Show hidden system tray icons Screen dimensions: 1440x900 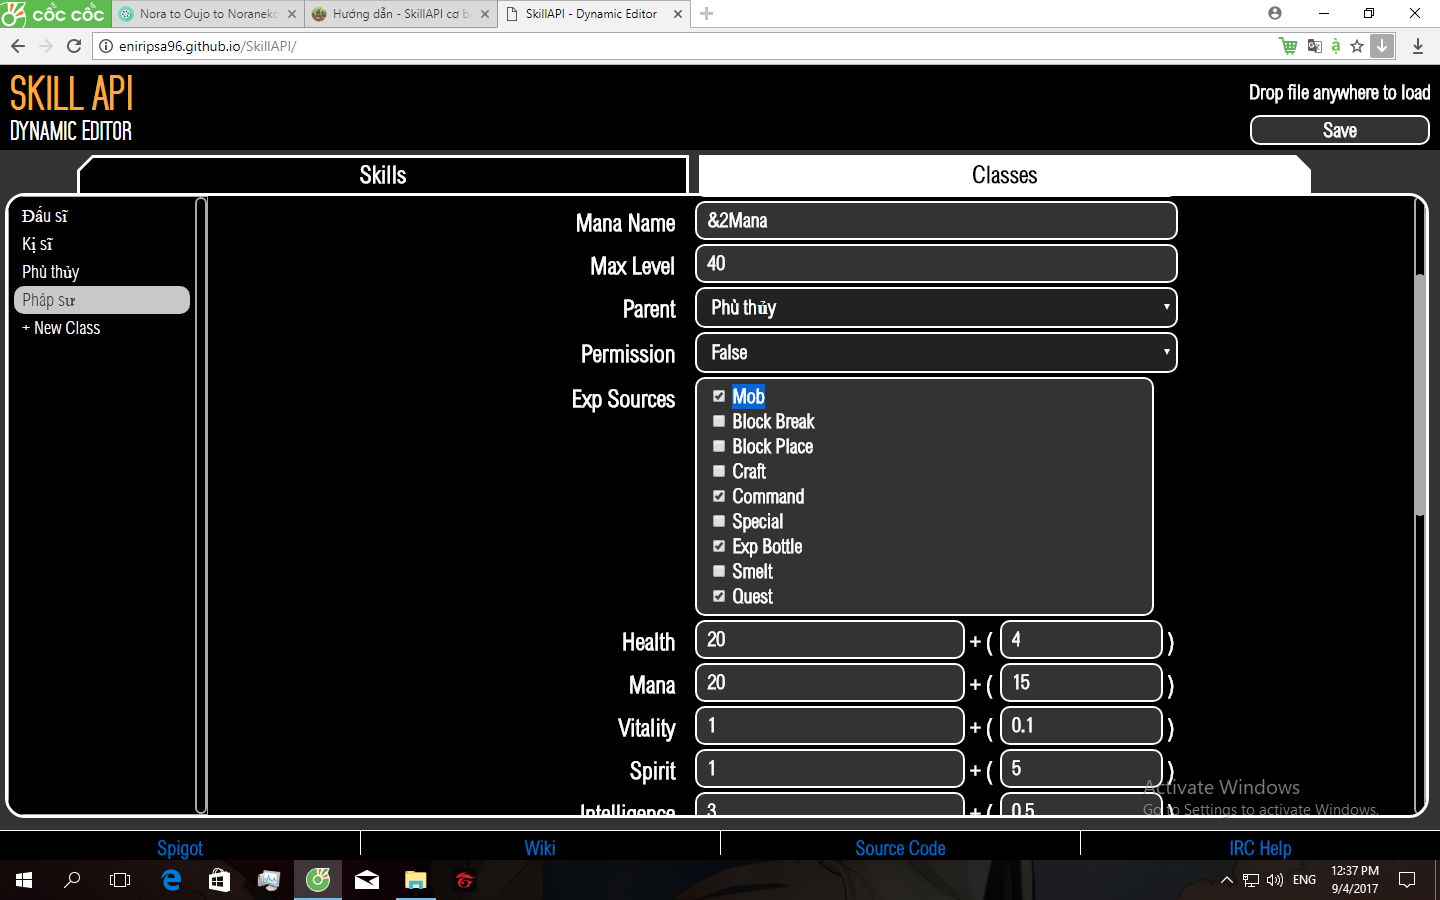click(x=1226, y=880)
